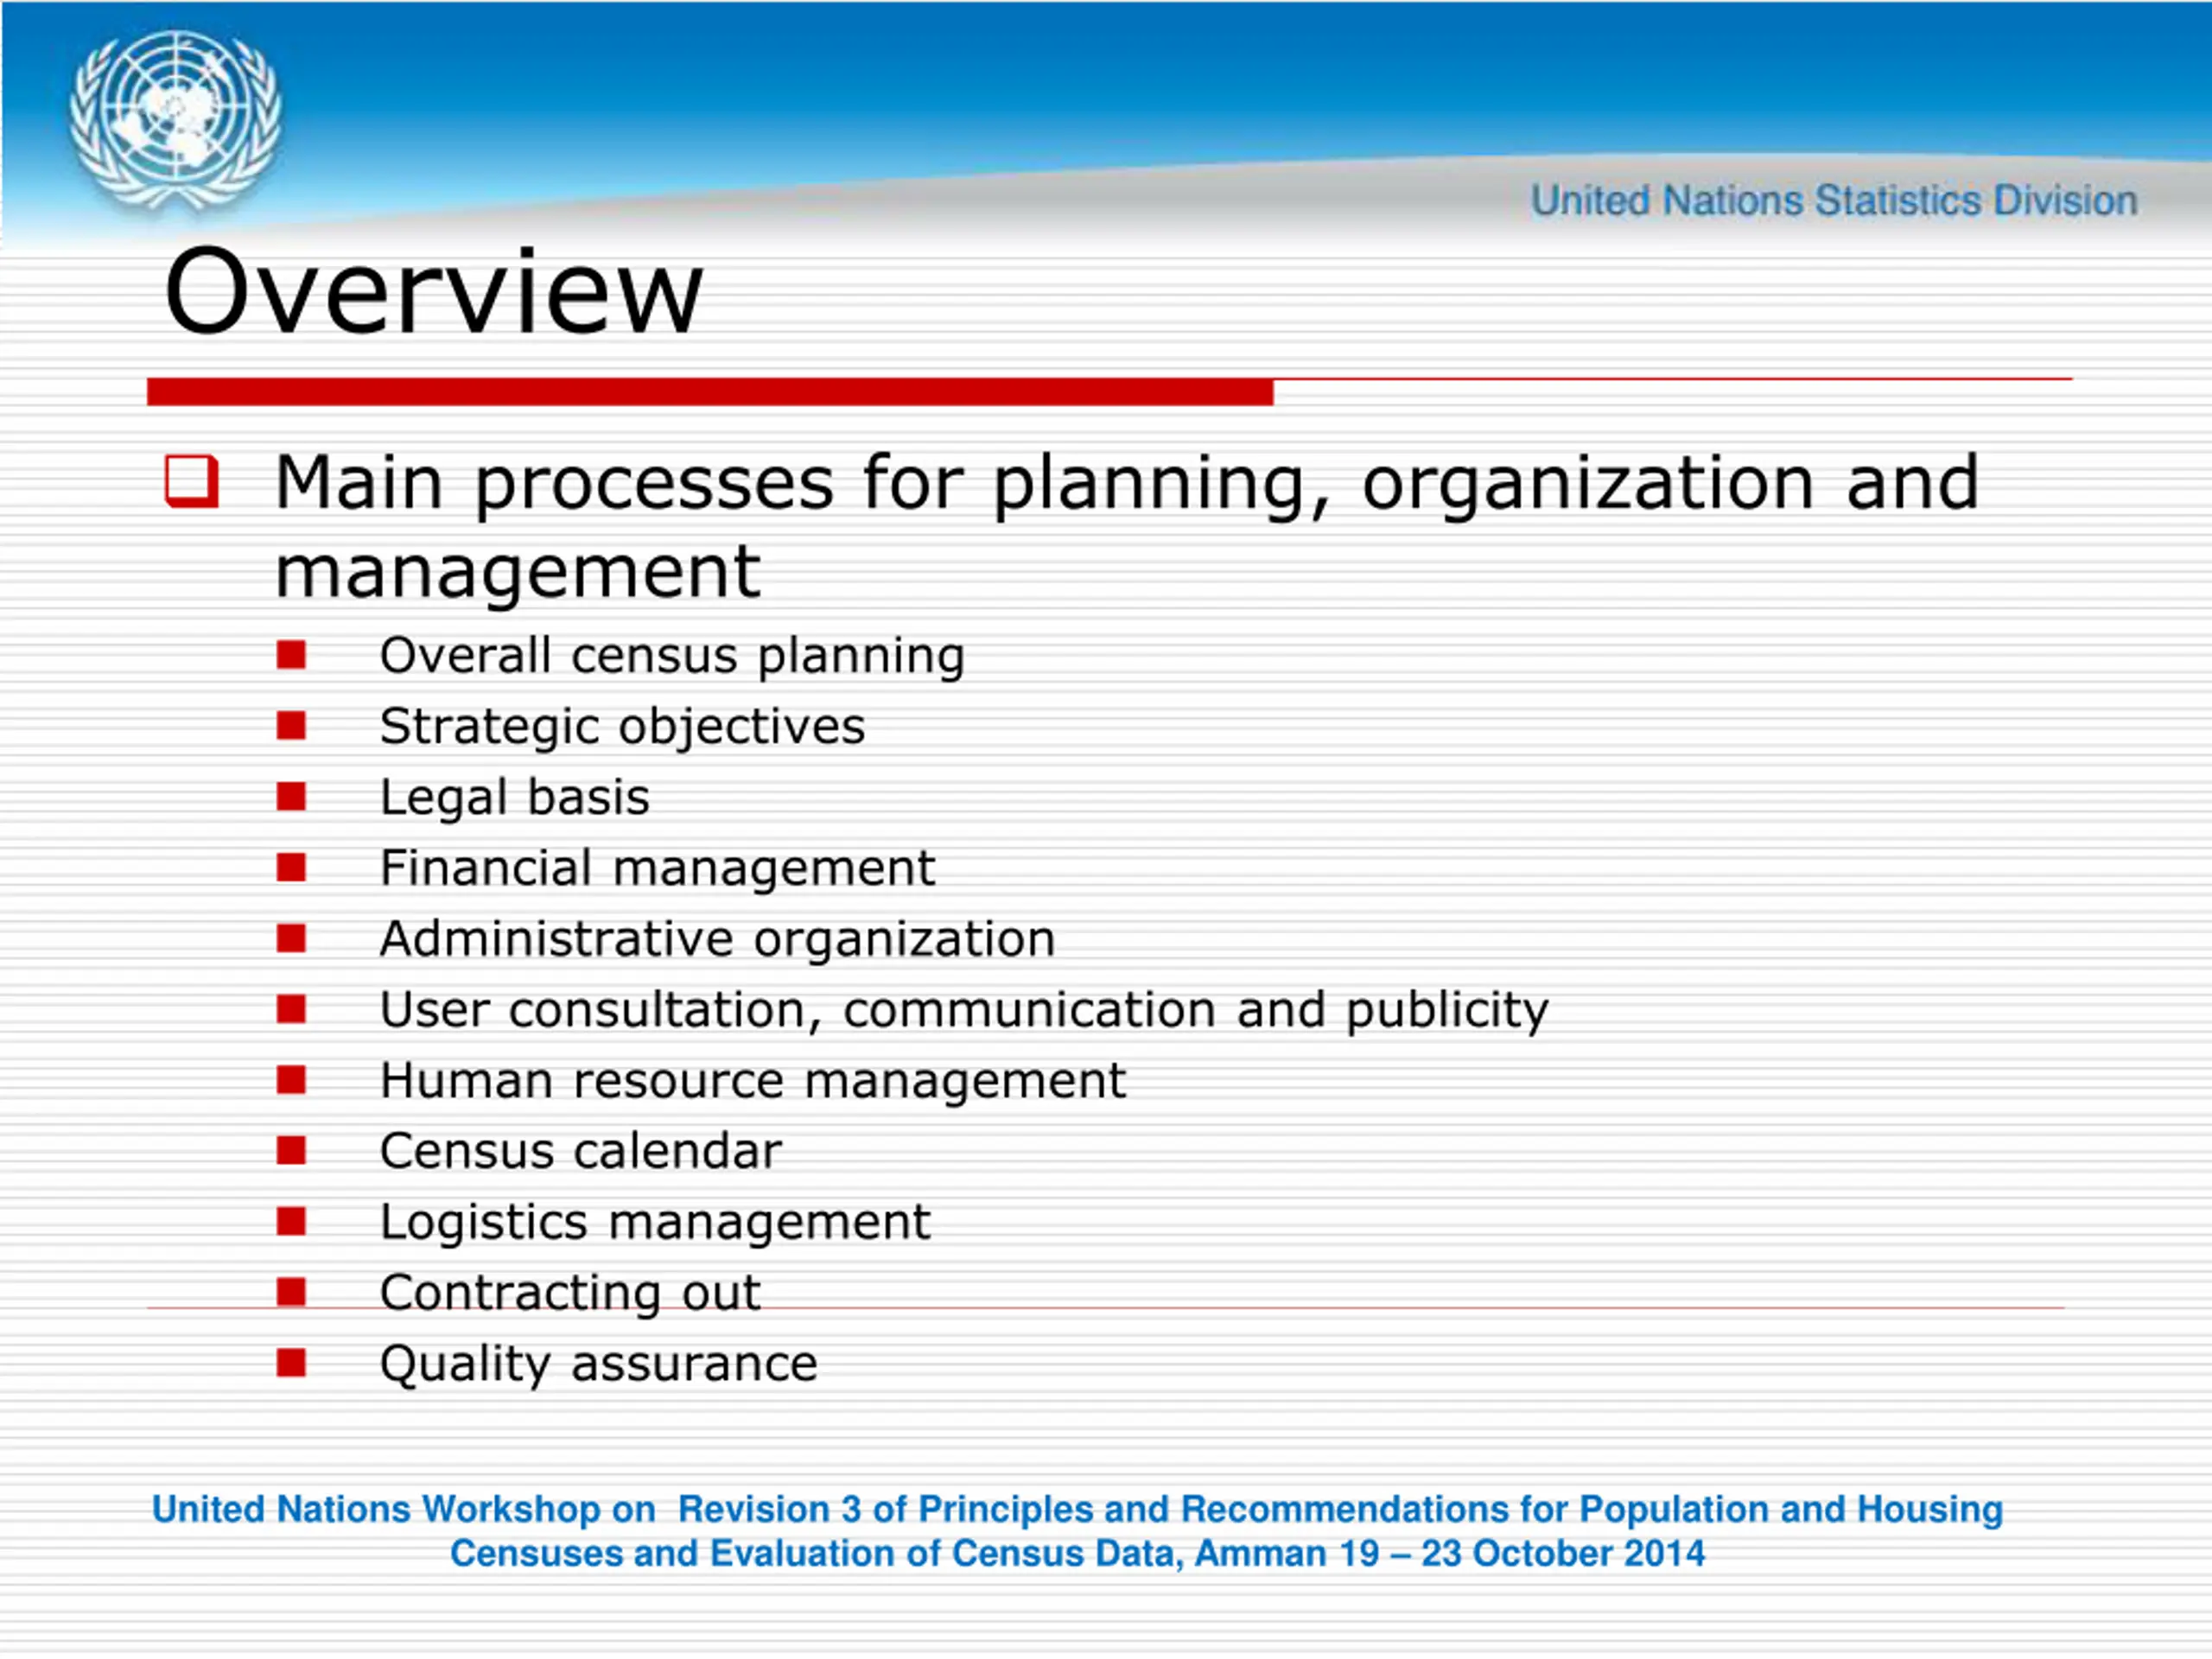Click the thick red title underline bar
2212x1659 pixels.
[x=710, y=392]
